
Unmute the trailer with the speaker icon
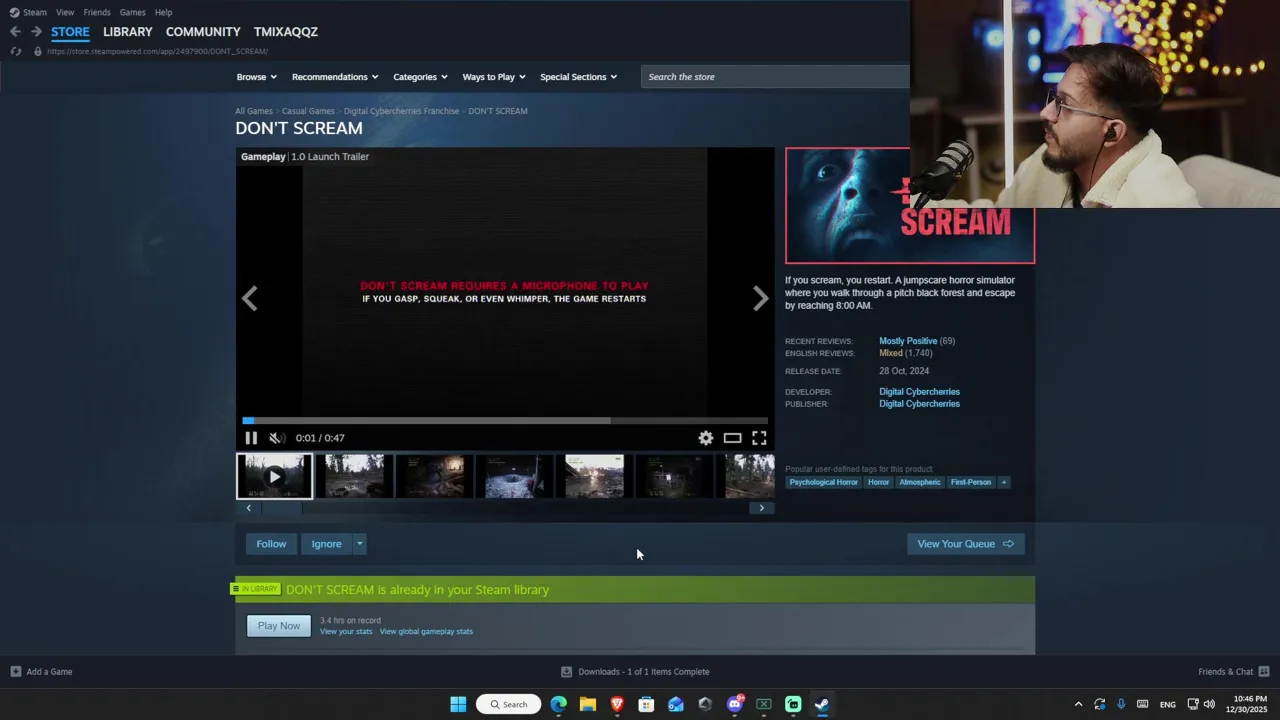point(277,438)
